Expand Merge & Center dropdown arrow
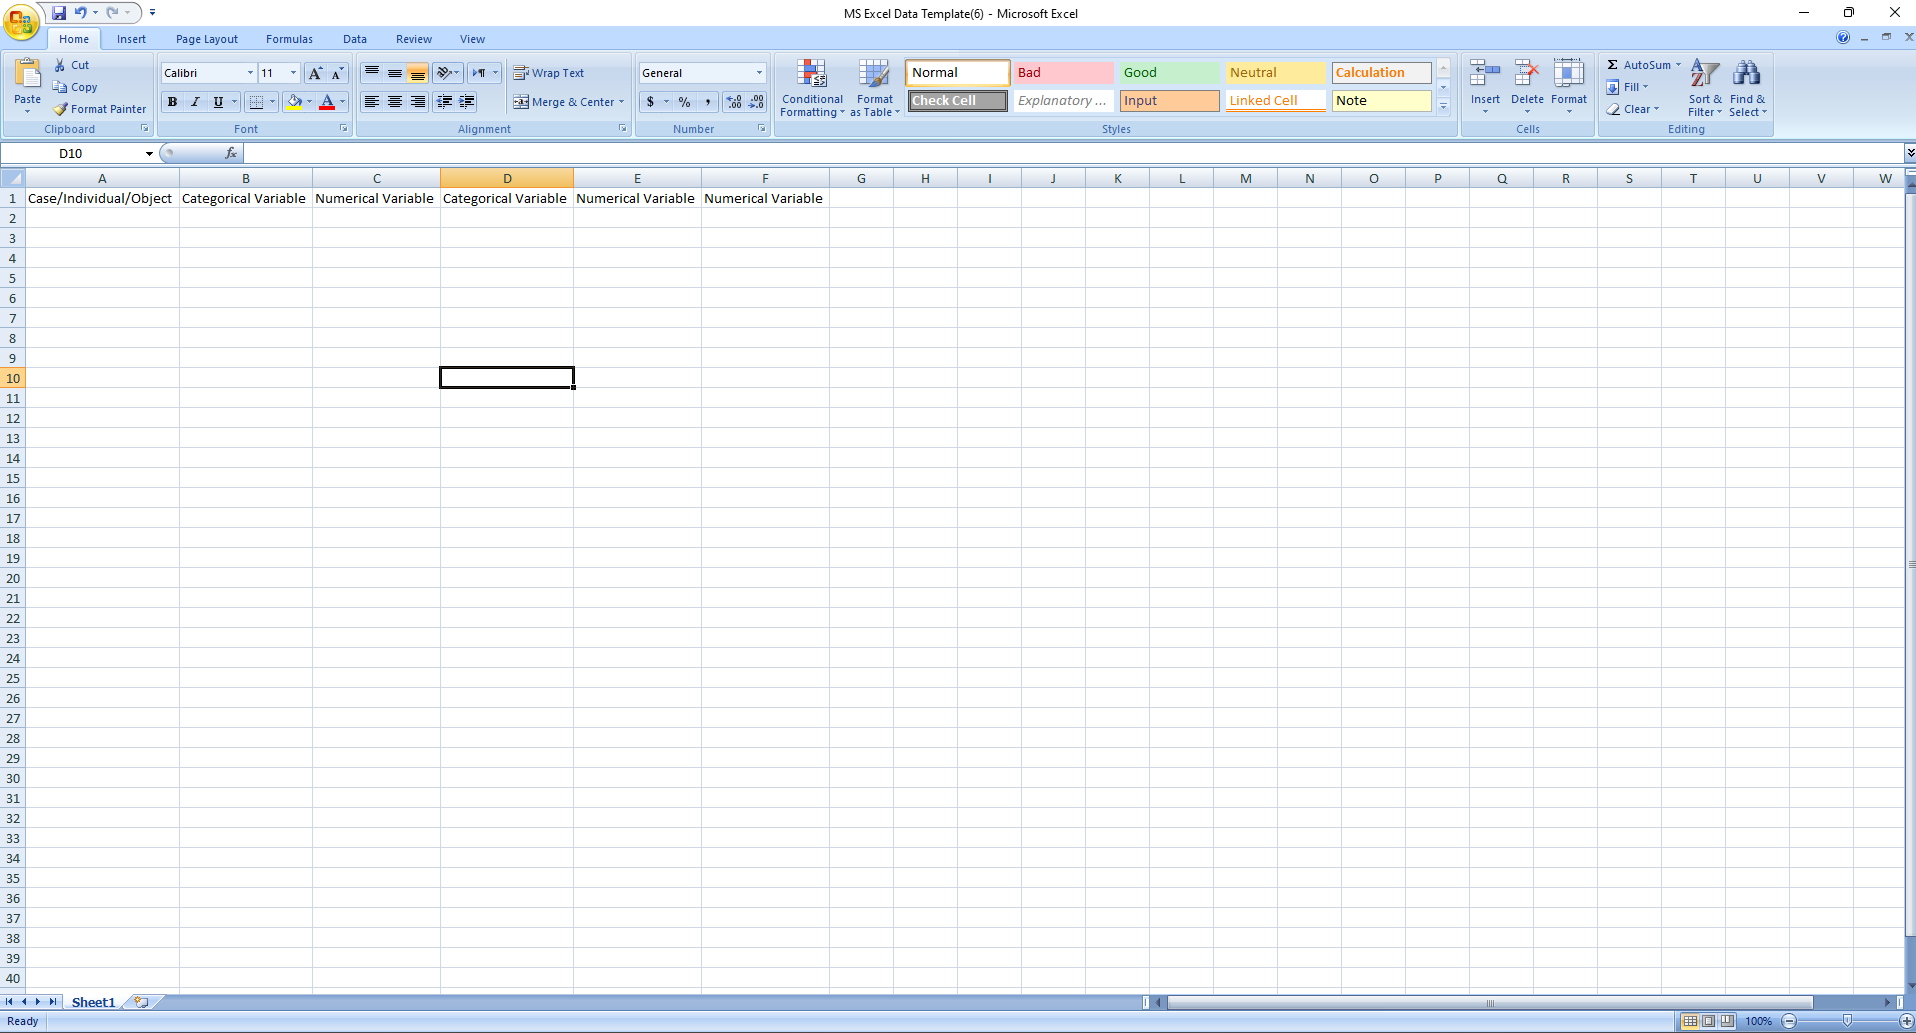The image size is (1916, 1033). pyautogui.click(x=621, y=102)
